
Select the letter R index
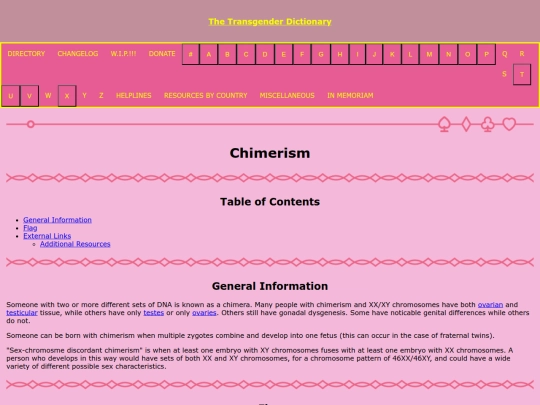(x=522, y=54)
